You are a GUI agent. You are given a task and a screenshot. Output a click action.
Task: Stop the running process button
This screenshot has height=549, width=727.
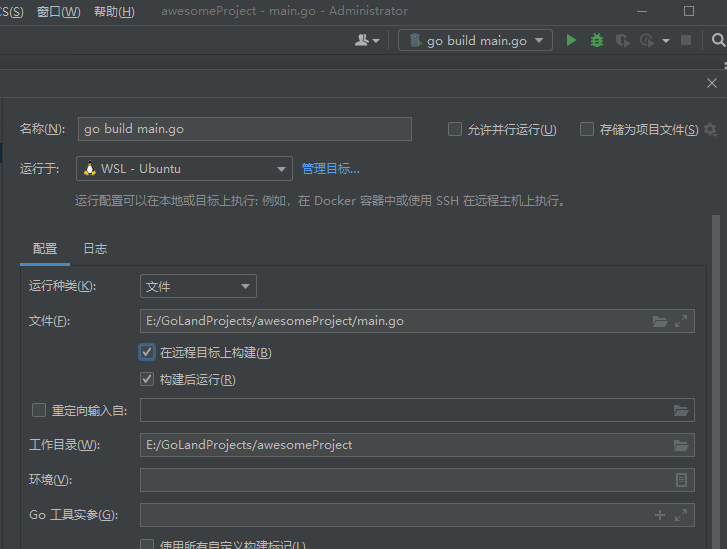point(686,40)
